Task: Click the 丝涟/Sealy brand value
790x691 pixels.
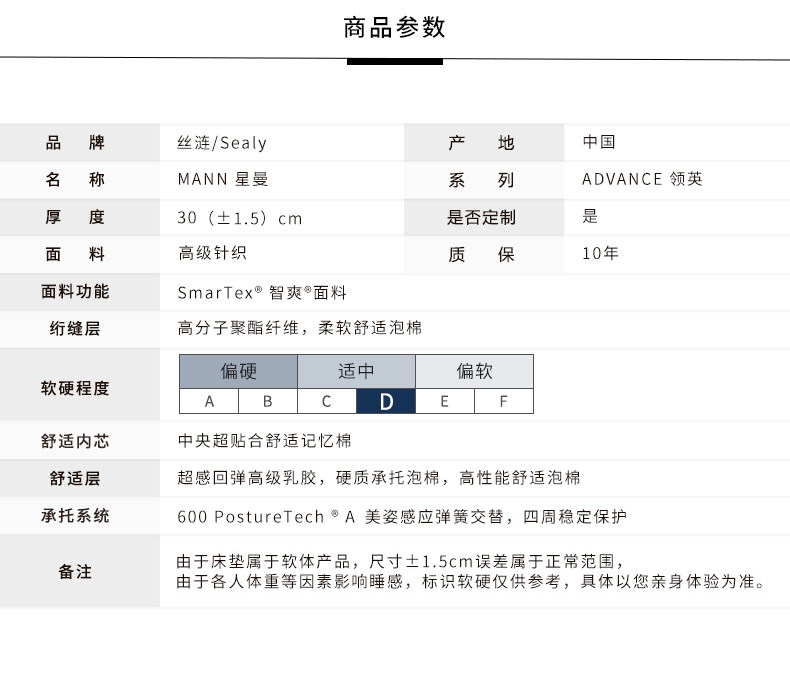Action: pos(222,143)
